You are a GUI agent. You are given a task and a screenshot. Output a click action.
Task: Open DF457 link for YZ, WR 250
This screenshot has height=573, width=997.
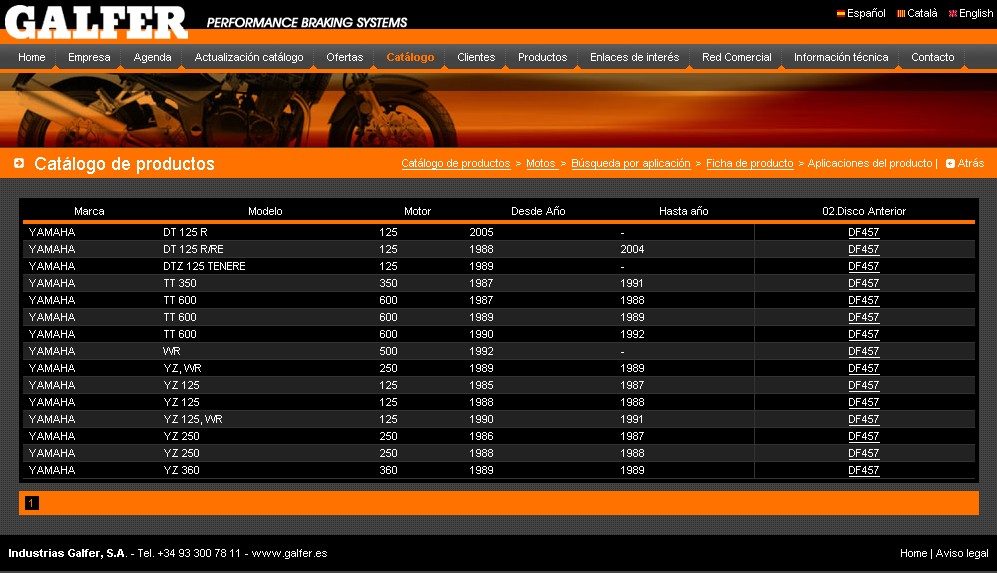[x=863, y=368]
